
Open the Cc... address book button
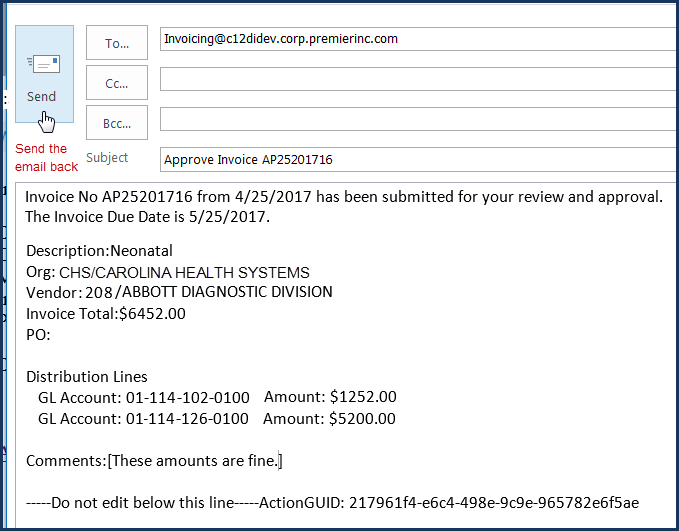(x=117, y=83)
